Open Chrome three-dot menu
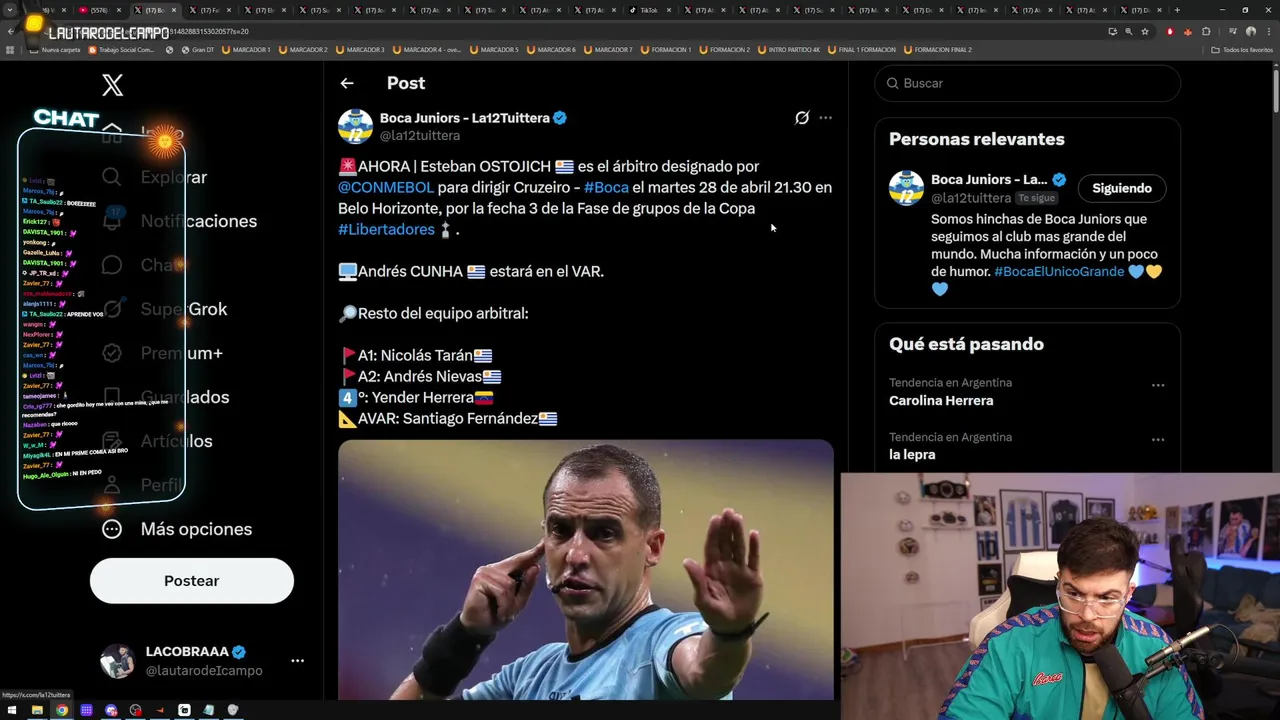Screen dimensions: 1280x720 [1269, 31]
